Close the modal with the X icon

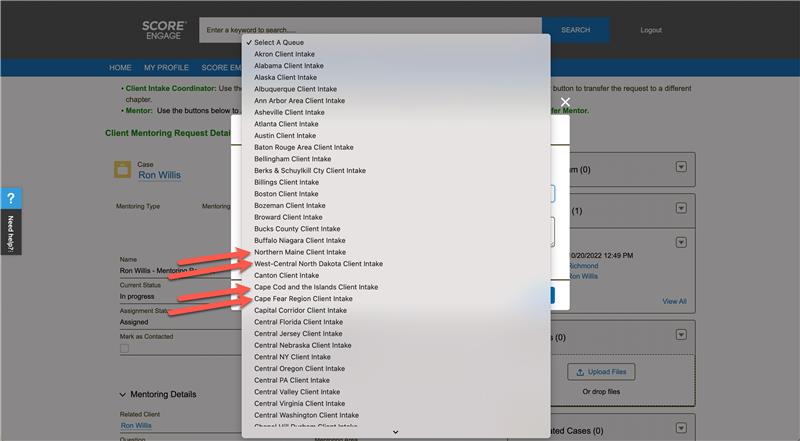[565, 102]
